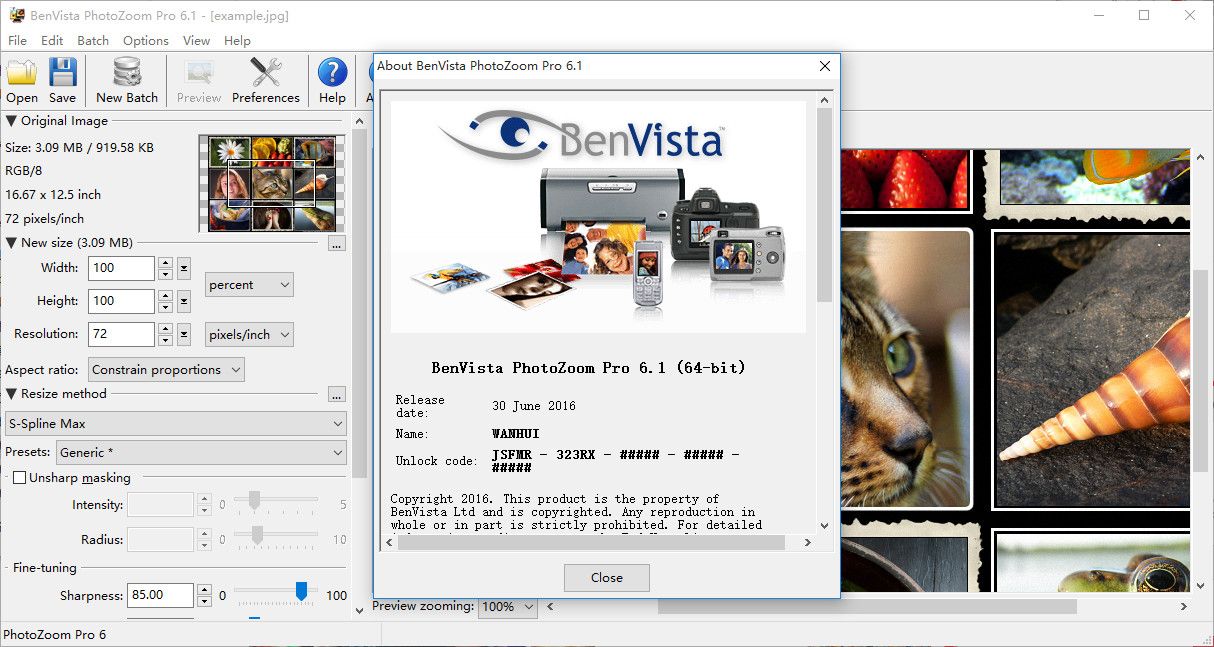
Task: Open Preferences from the toolbar
Action: [266, 81]
